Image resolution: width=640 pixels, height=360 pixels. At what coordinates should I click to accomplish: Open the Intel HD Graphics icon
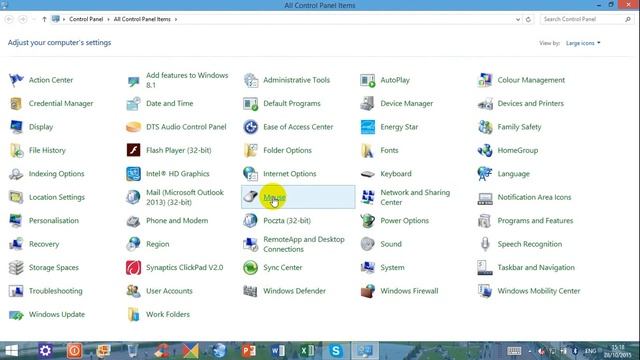pyautogui.click(x=133, y=174)
